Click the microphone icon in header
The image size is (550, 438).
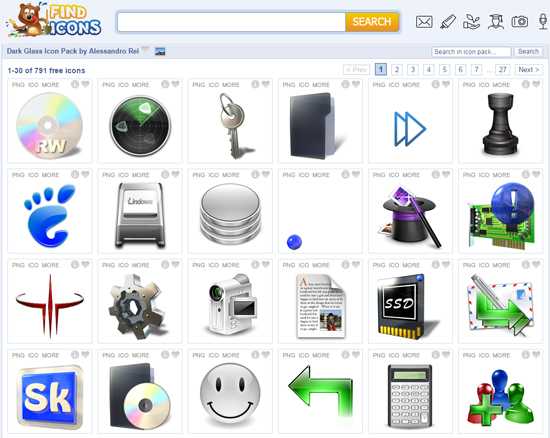click(x=543, y=22)
